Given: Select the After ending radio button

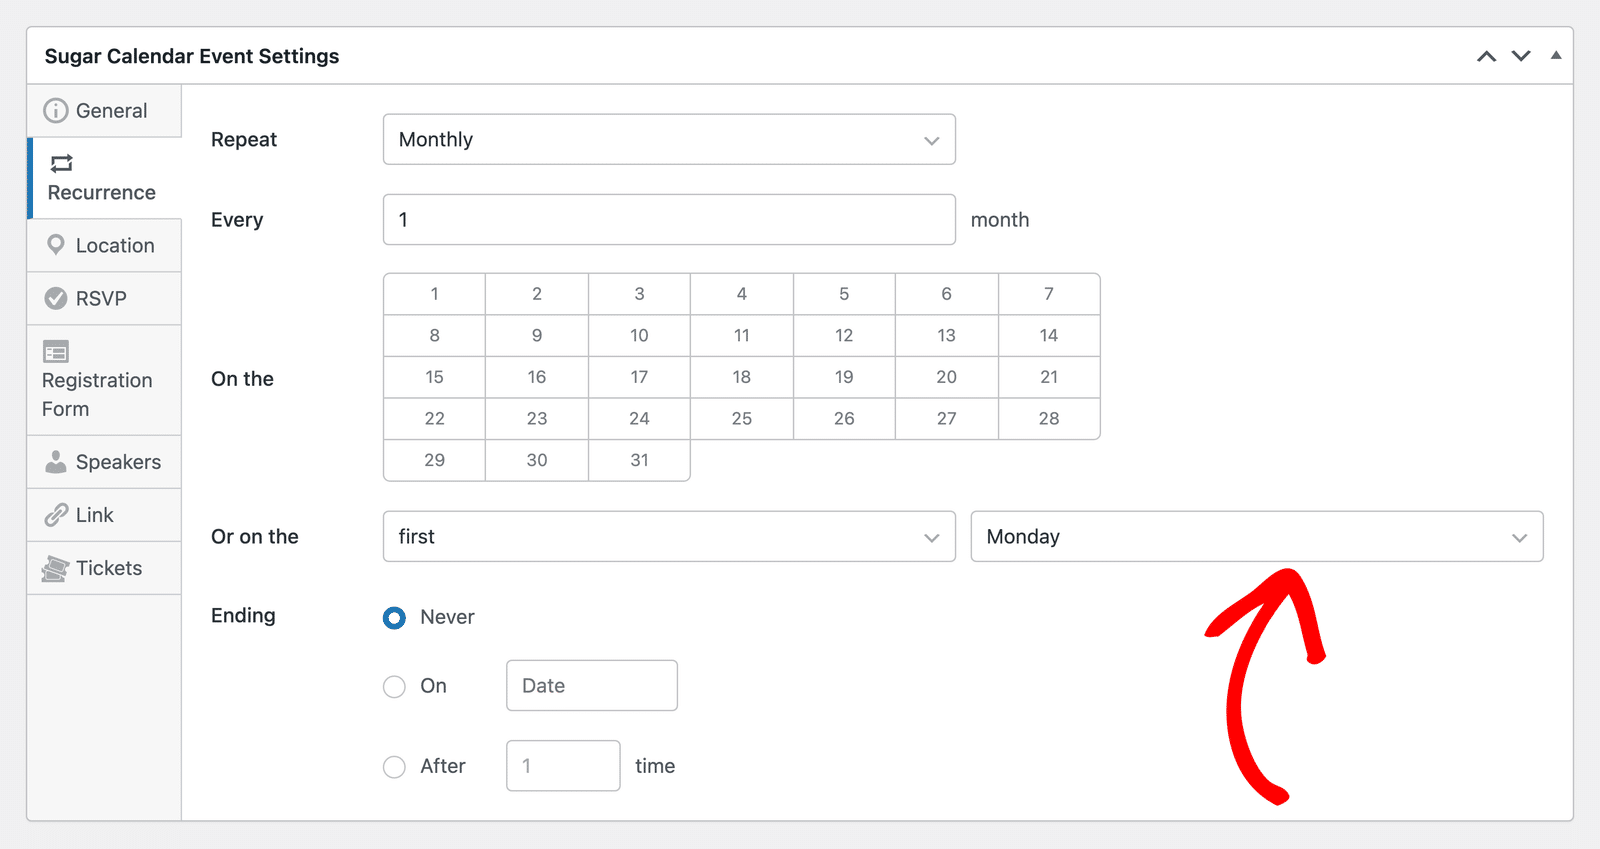Looking at the screenshot, I should 395,767.
